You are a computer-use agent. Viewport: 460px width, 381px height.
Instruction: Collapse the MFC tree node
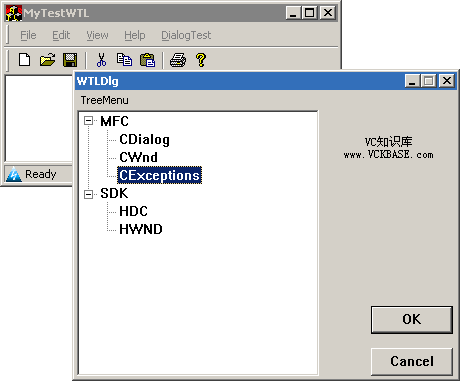(x=88, y=121)
